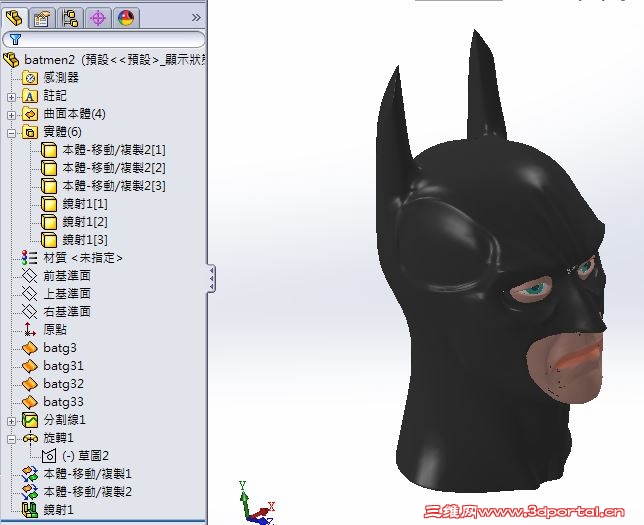Select the batg33 surface feature icon
Screen dimensions: 644x525
pos(30,402)
